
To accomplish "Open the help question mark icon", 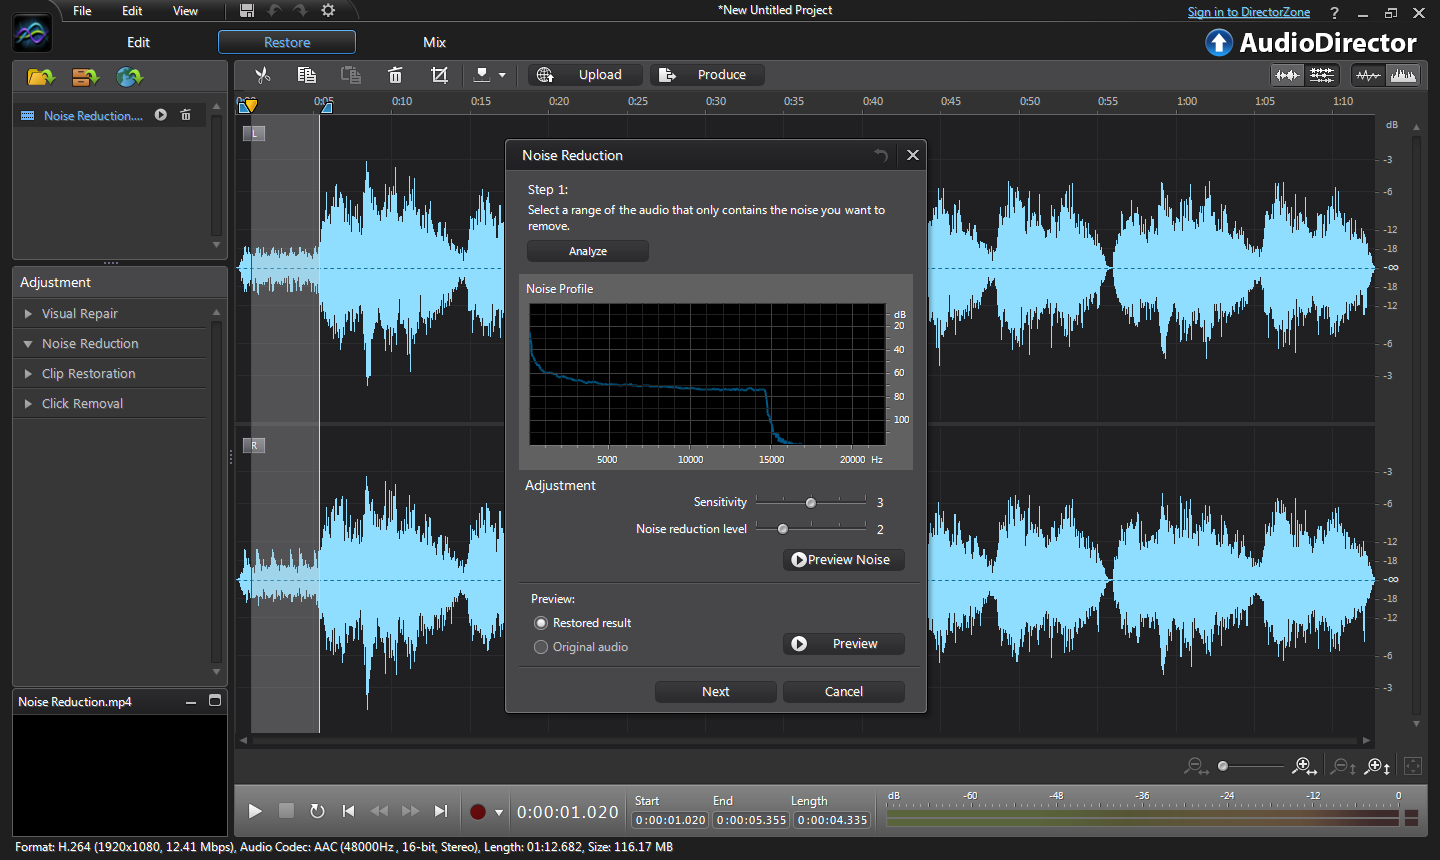I will tap(1334, 13).
